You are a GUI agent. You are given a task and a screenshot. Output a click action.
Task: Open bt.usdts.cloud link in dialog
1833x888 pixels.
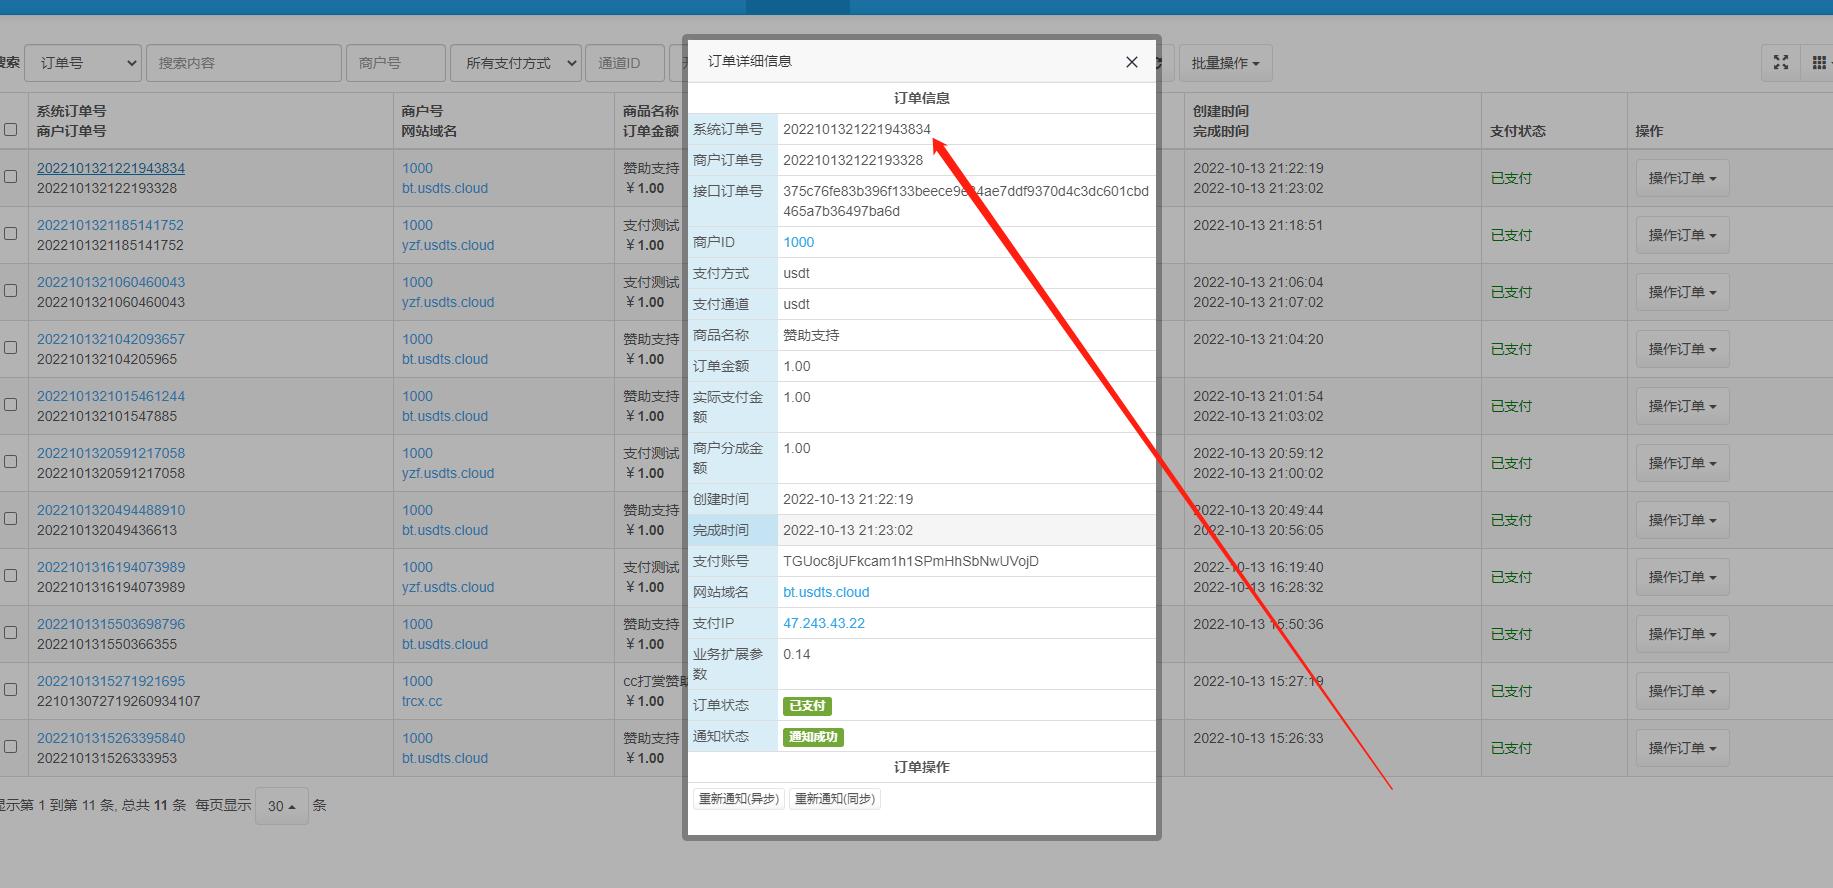click(826, 592)
